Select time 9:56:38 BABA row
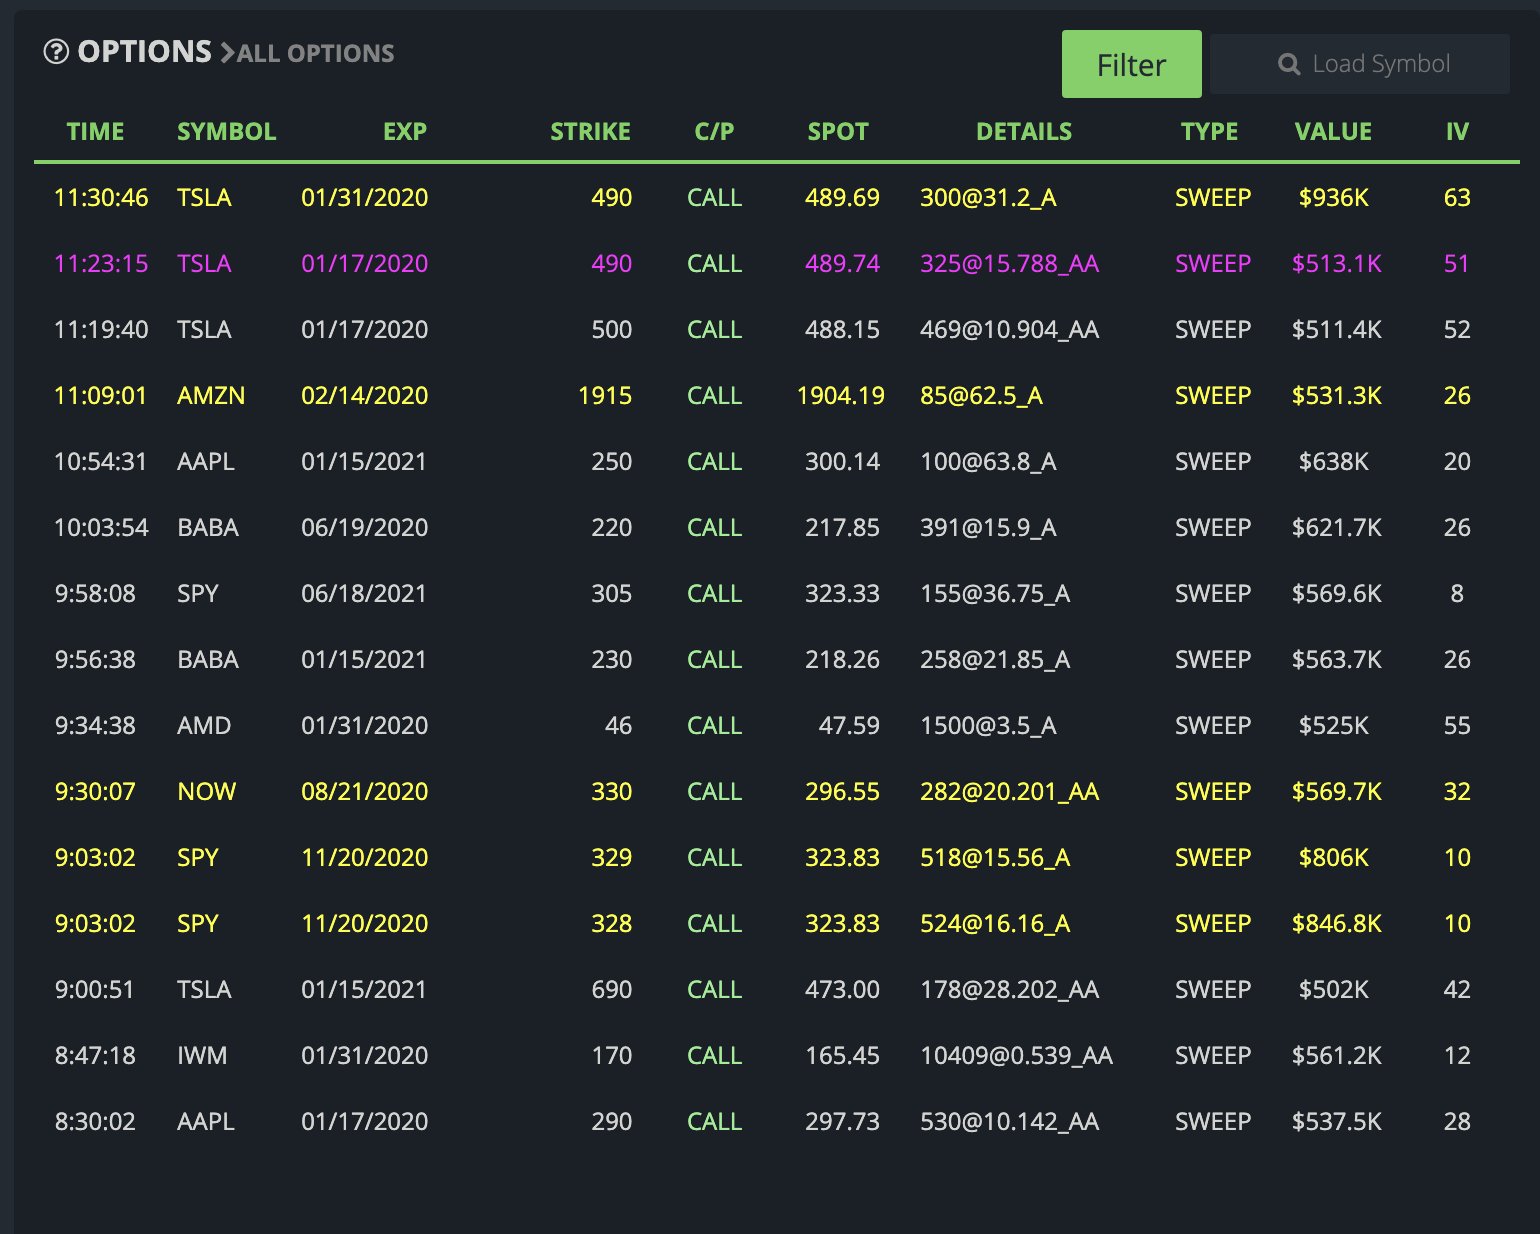 (x=95, y=659)
